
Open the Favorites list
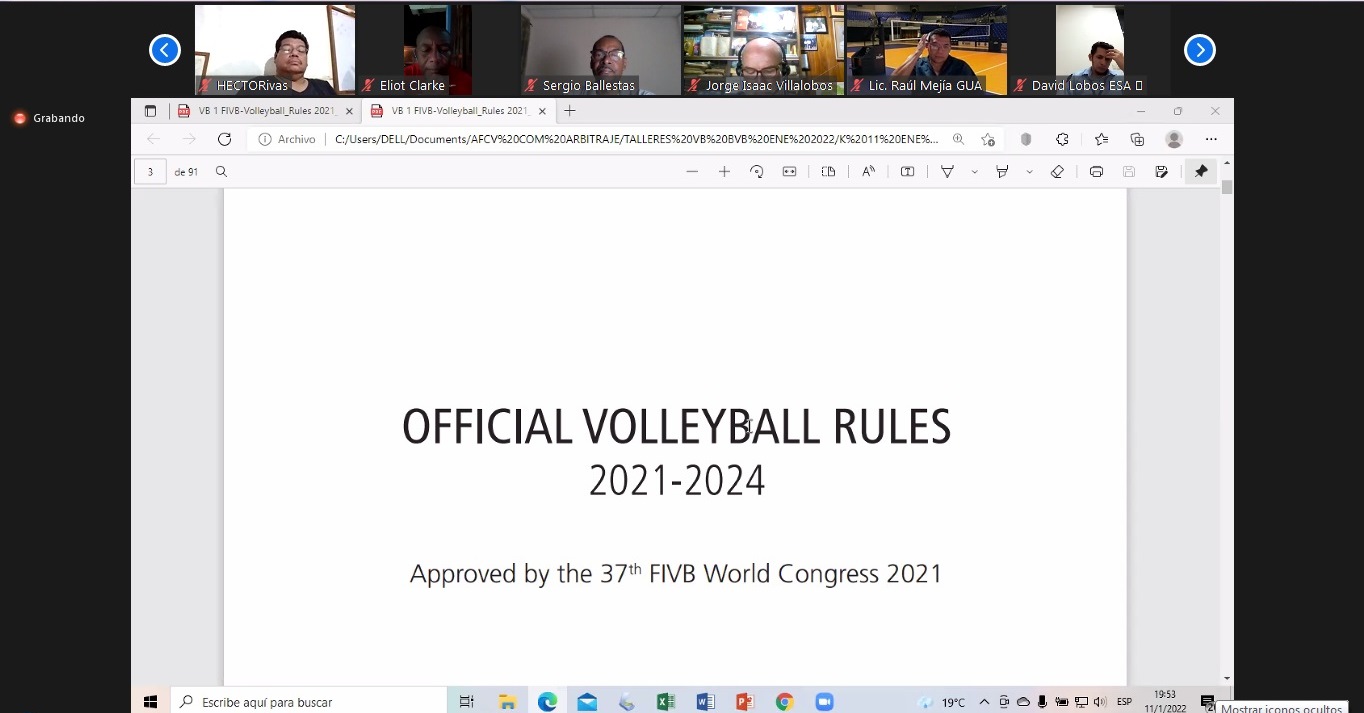1101,139
